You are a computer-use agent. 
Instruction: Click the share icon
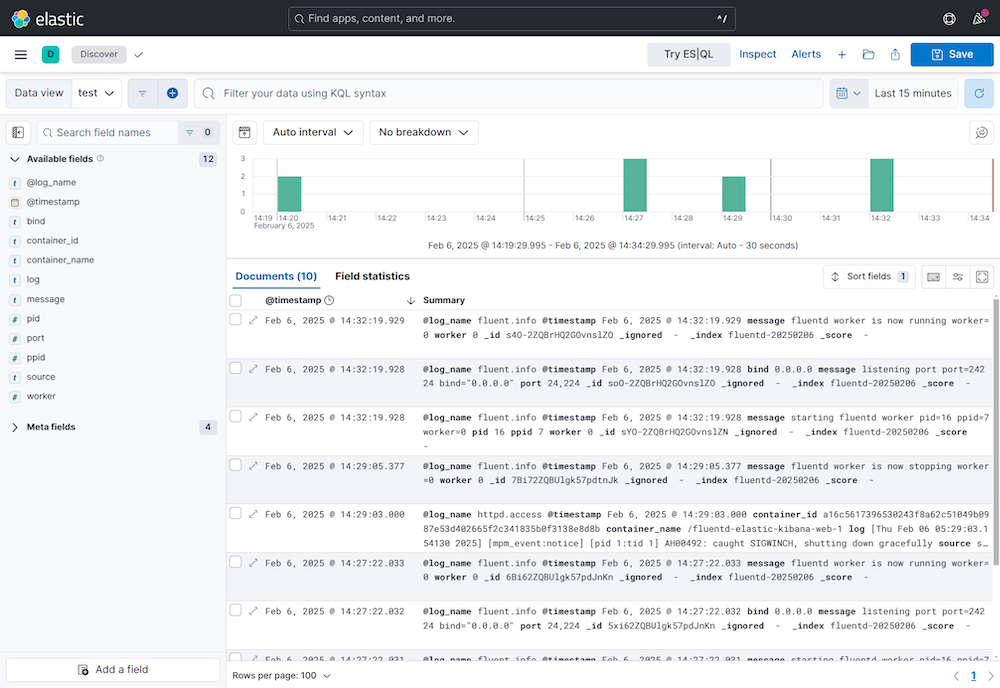895,54
